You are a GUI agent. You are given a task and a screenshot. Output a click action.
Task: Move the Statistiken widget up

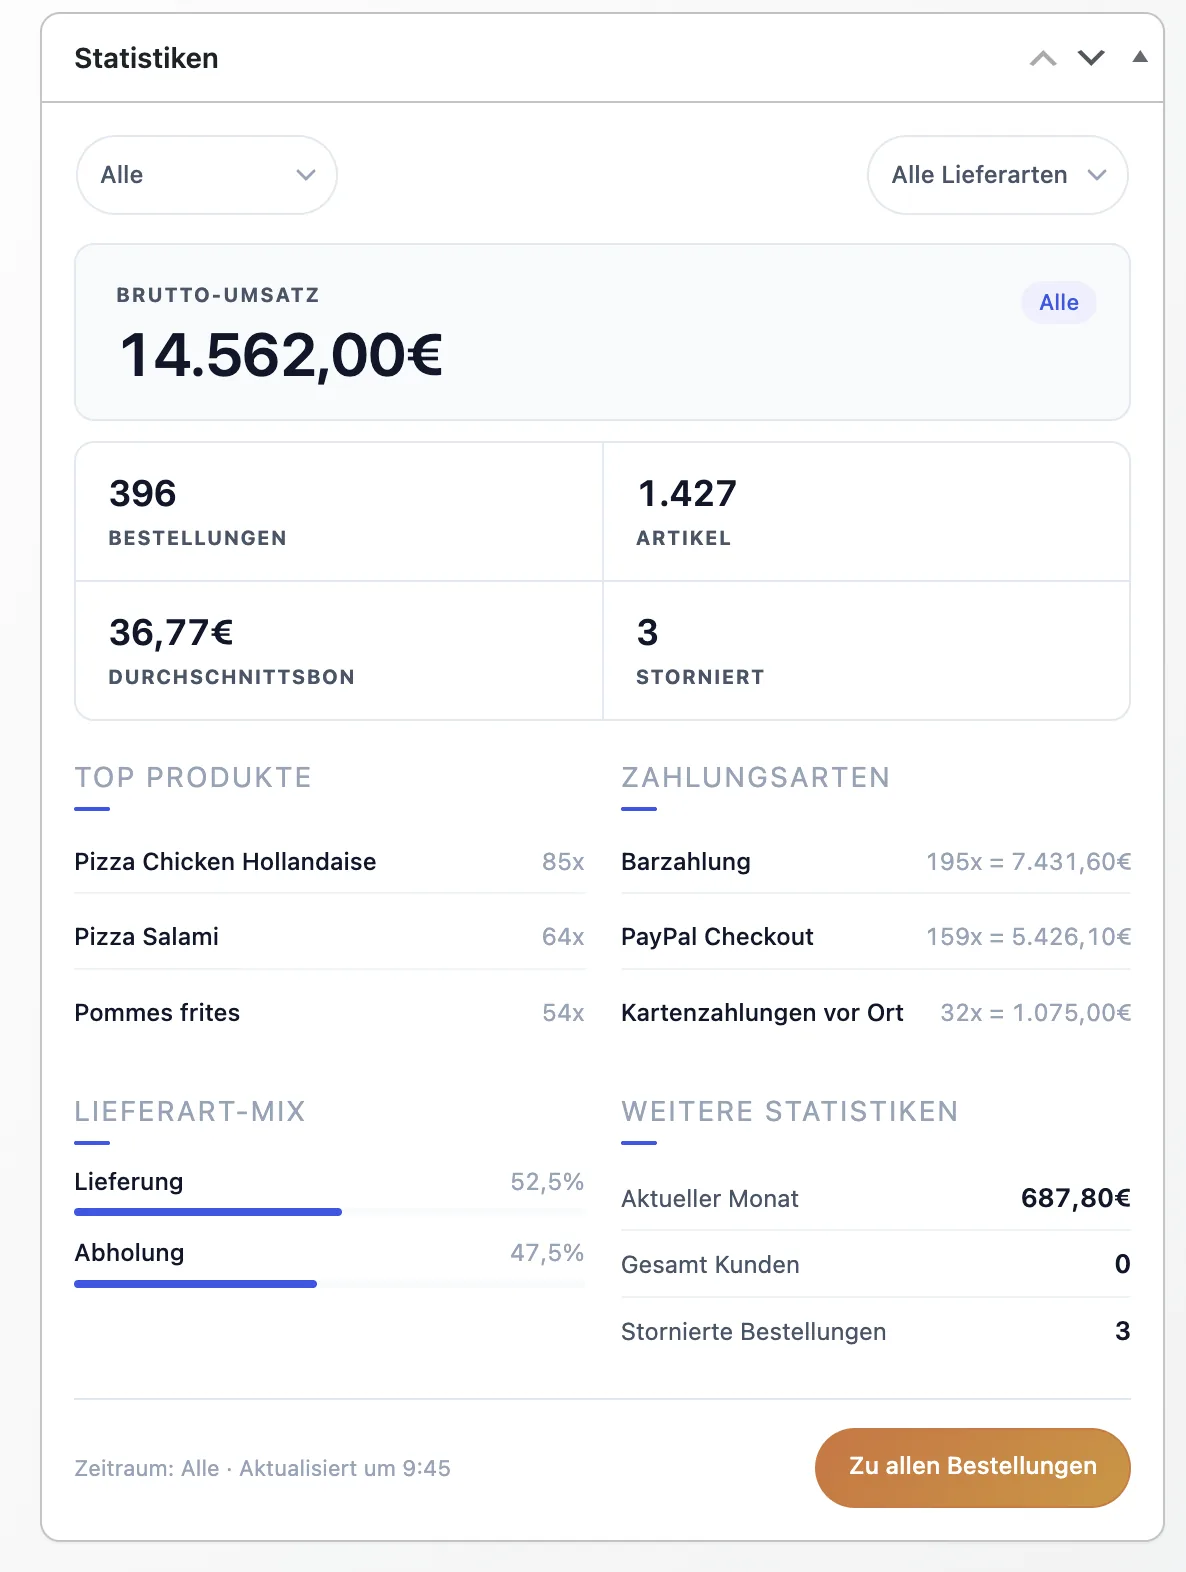(x=1043, y=58)
